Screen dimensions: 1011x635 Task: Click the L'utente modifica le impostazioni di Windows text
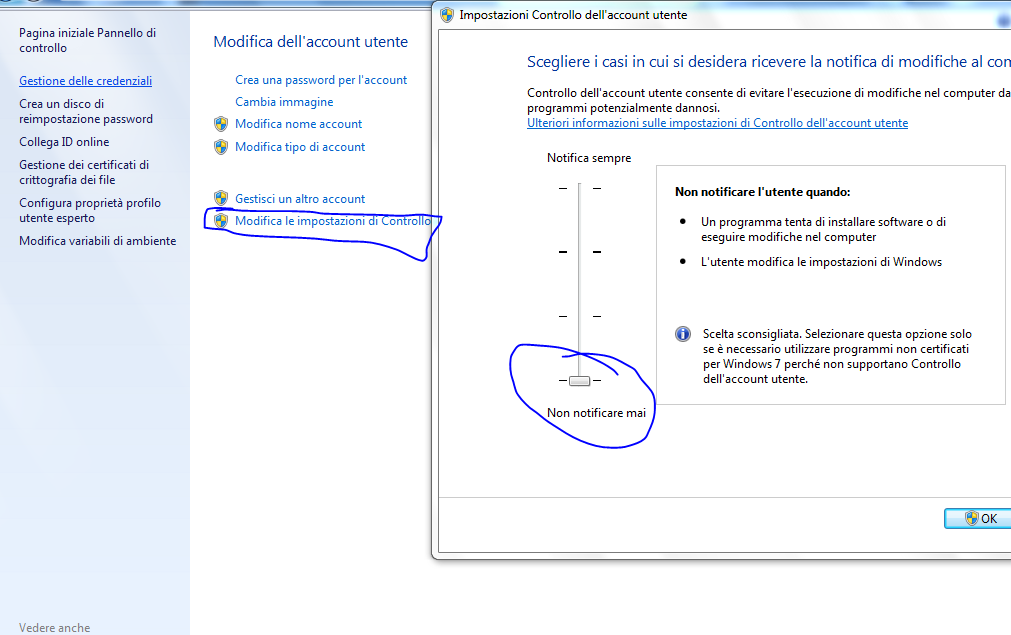coord(821,262)
